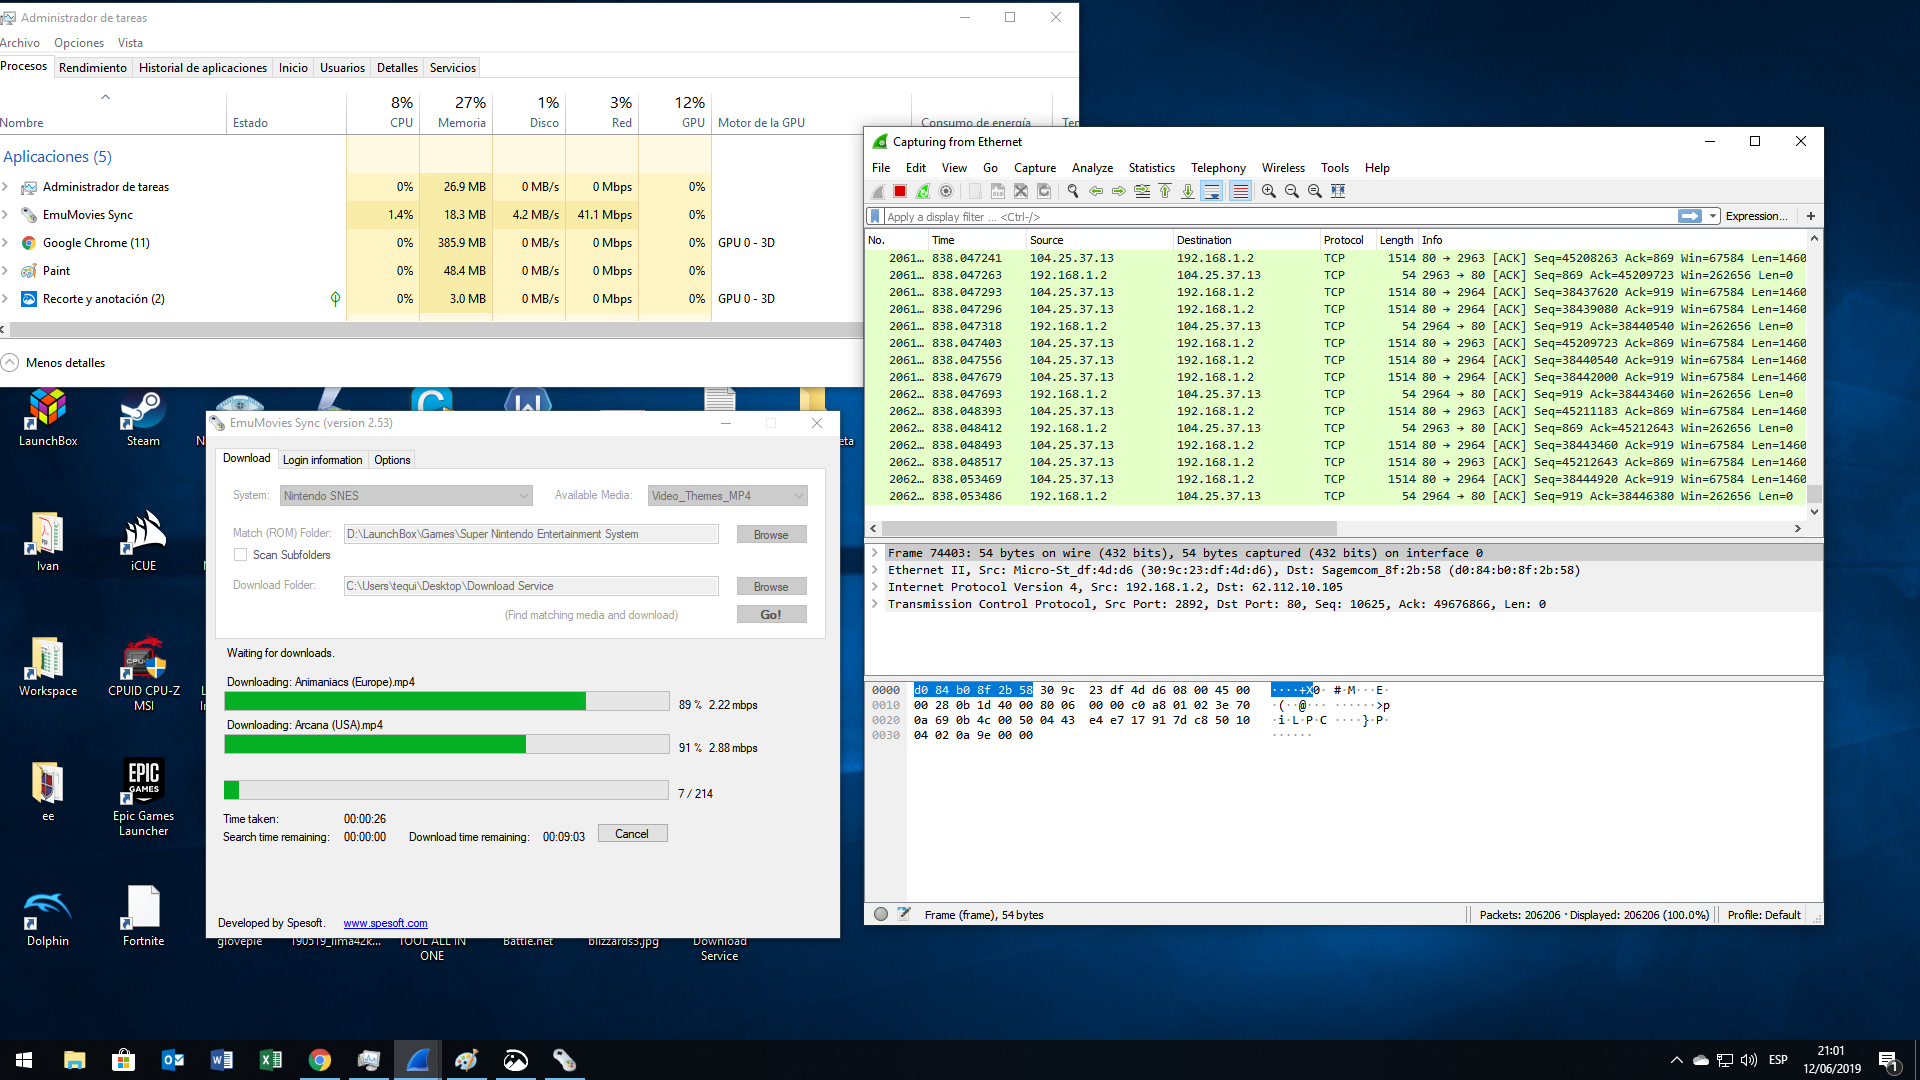This screenshot has width=1920, height=1080.
Task: Collapse Task Manager with Menos detalles
Action: coord(54,362)
